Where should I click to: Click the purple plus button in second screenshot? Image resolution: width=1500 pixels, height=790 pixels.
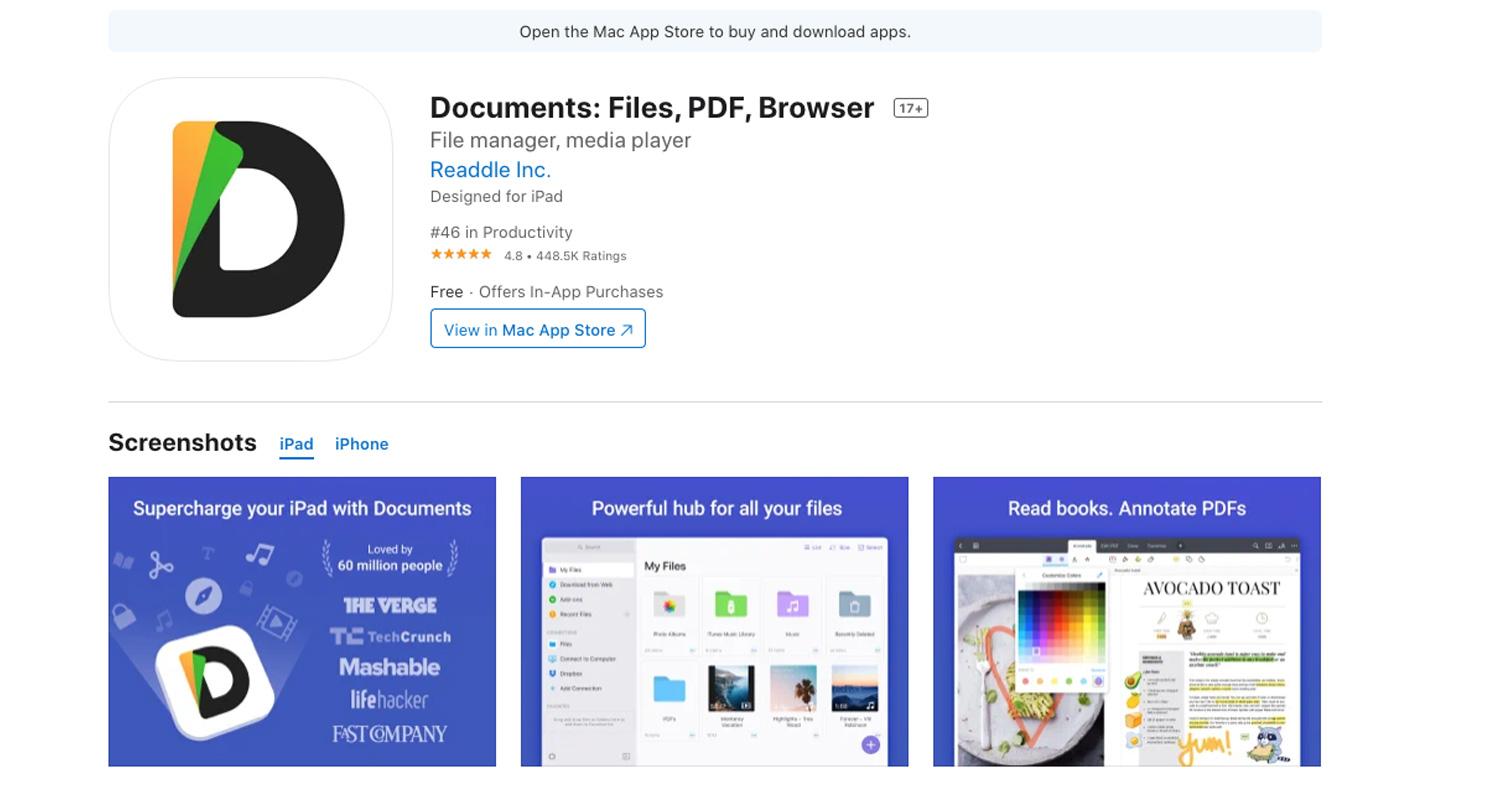870,744
